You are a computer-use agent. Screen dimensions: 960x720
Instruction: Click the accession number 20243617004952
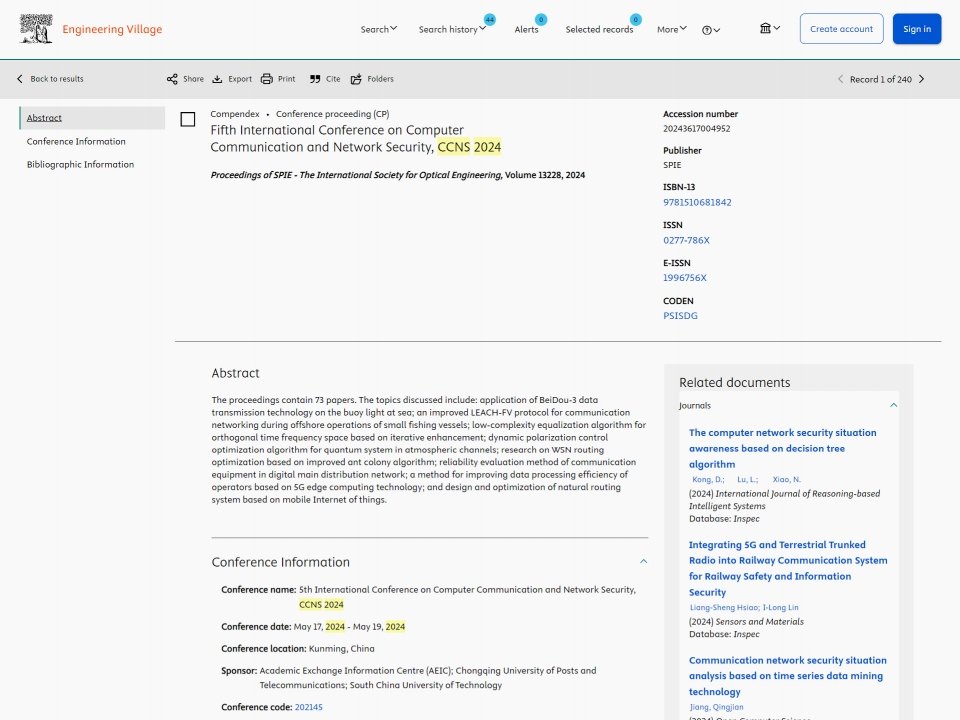[697, 129]
